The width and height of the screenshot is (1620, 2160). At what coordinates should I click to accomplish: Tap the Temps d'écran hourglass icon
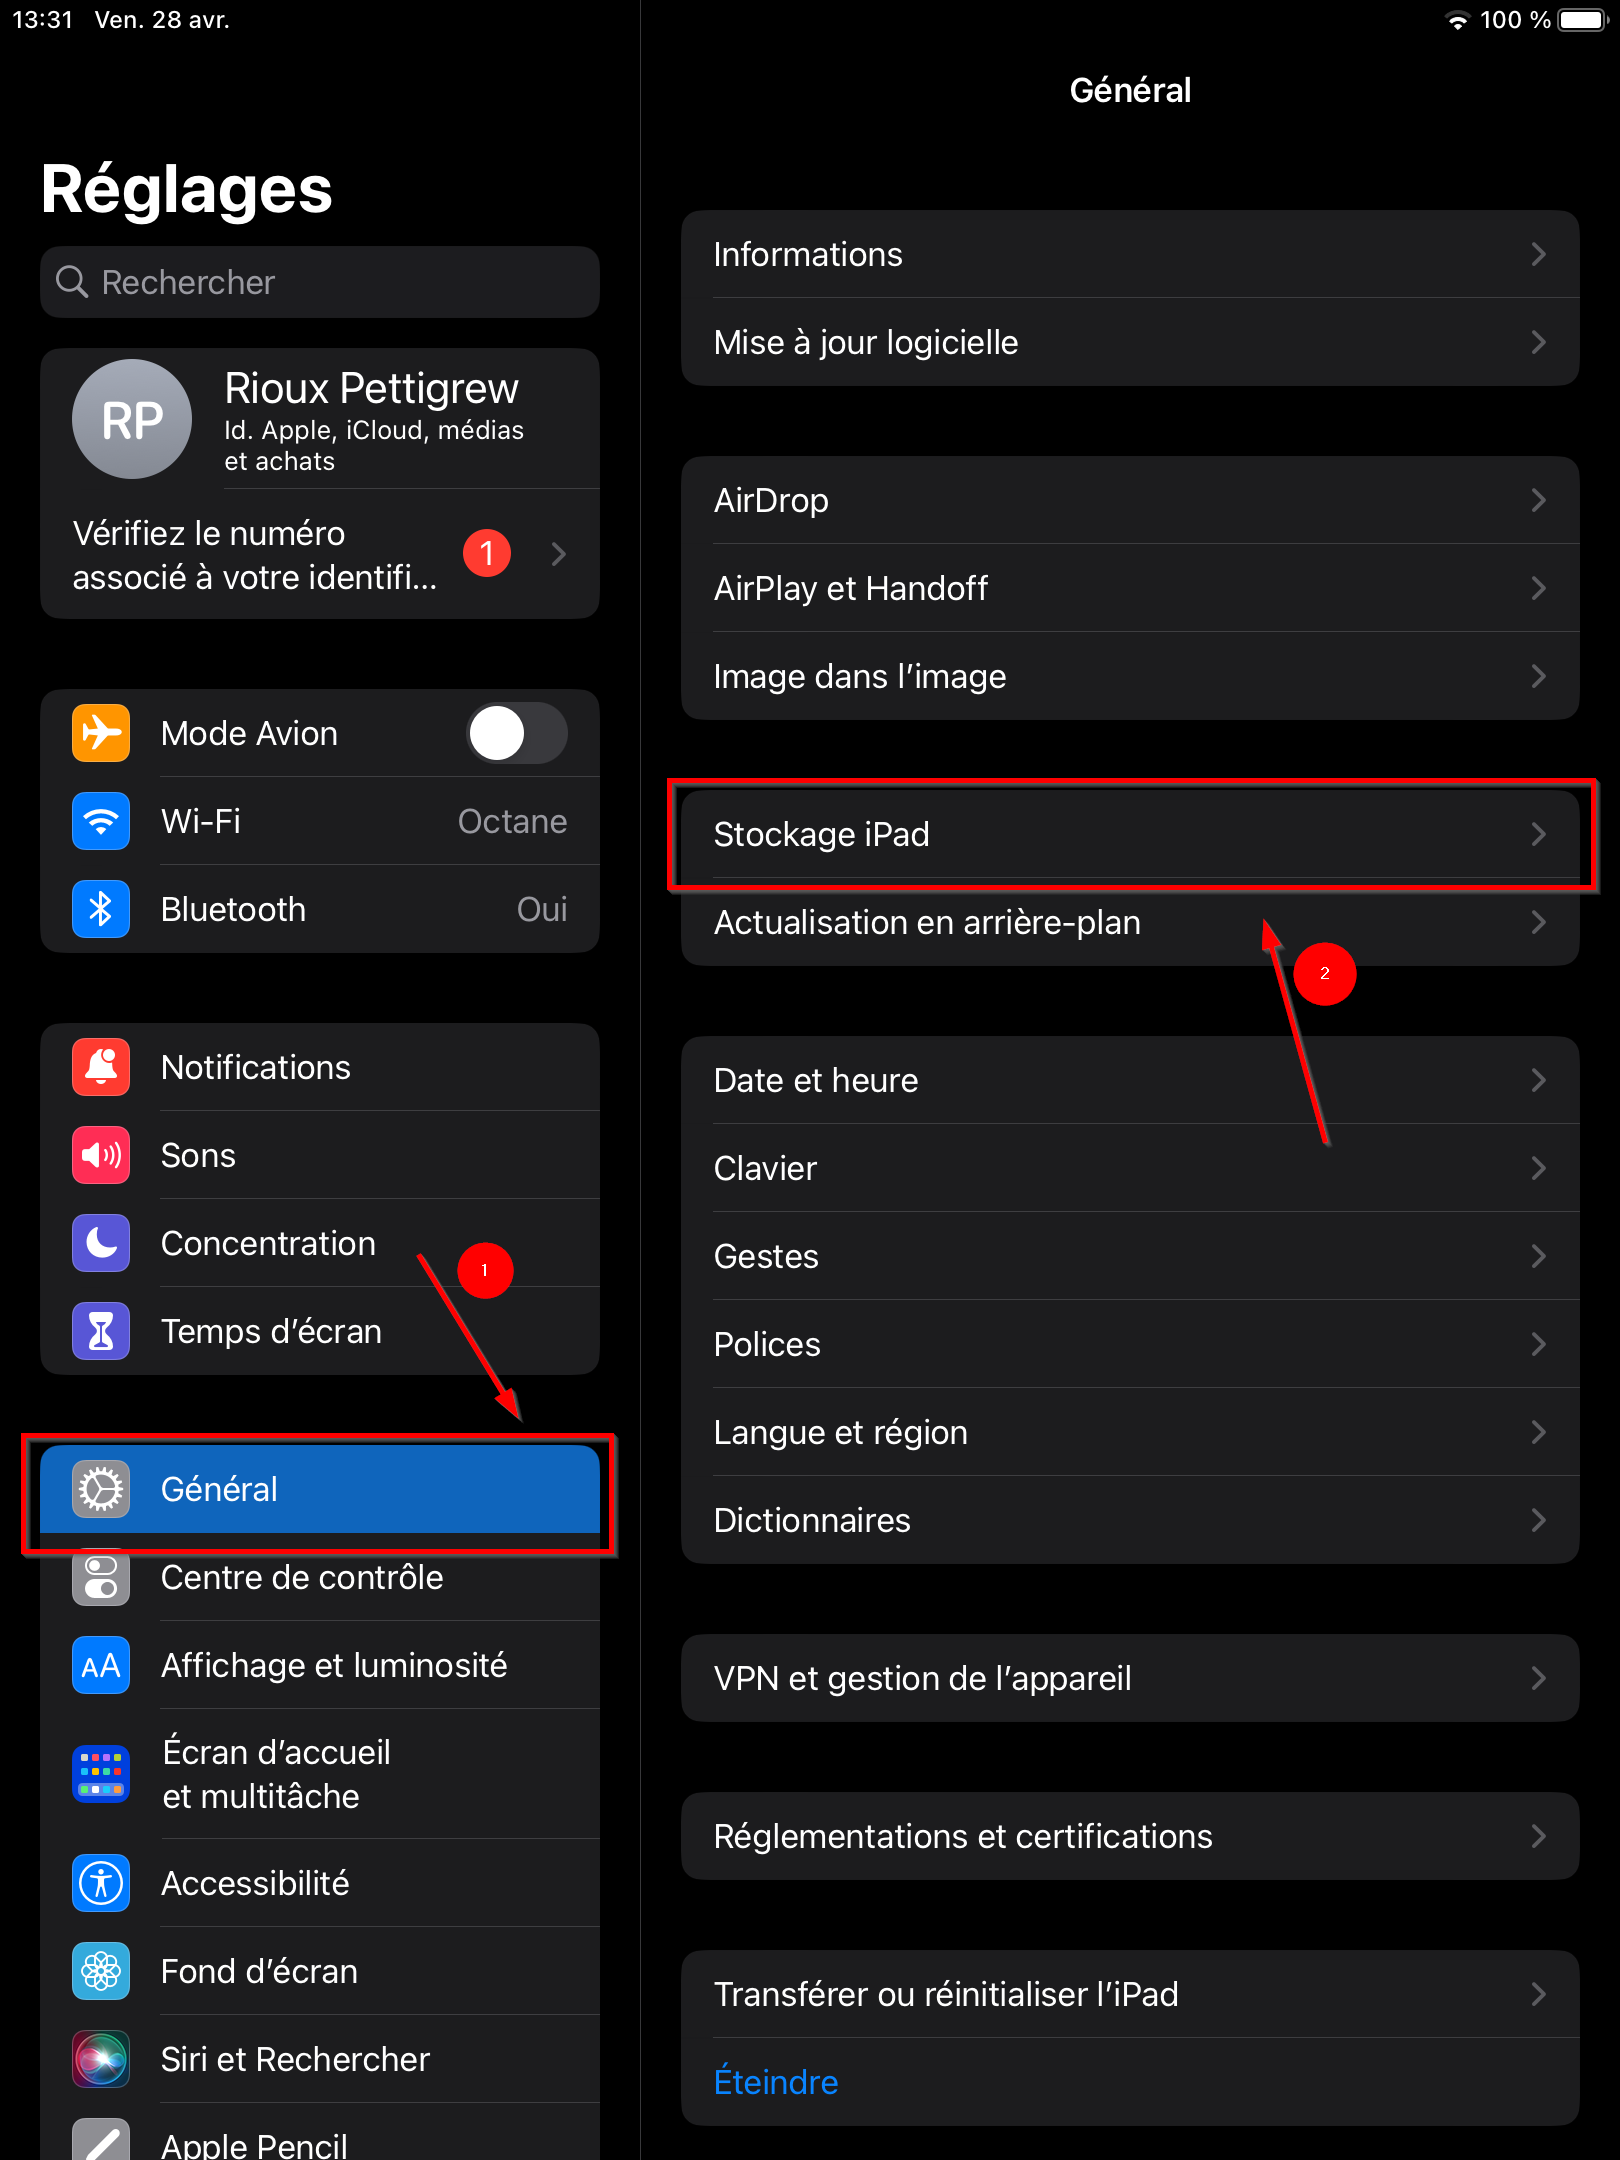pyautogui.click(x=101, y=1331)
